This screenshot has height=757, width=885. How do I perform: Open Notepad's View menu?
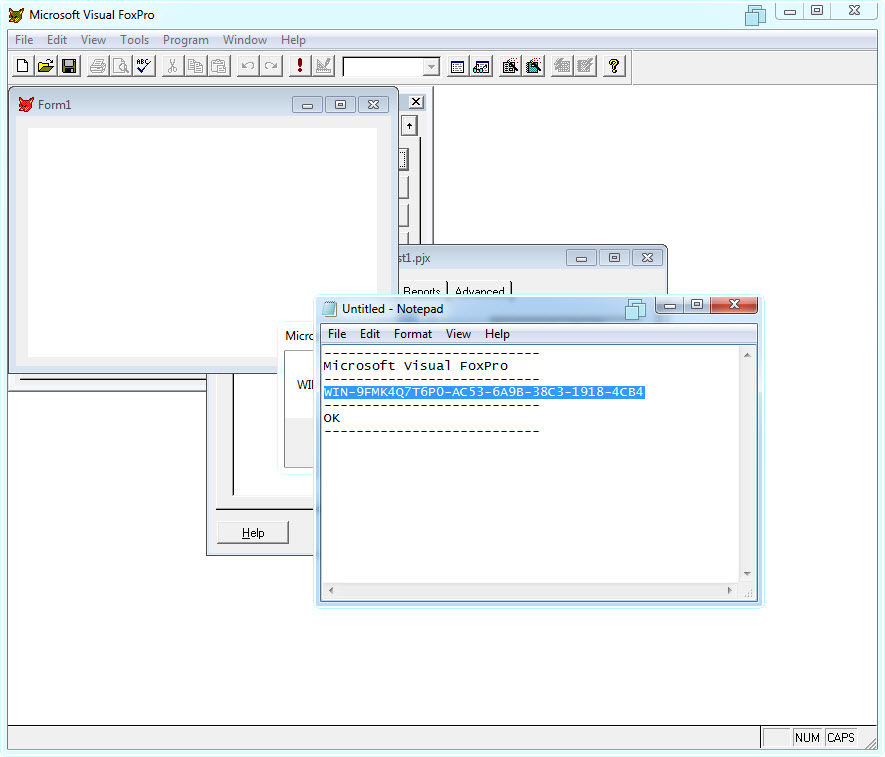coord(458,334)
